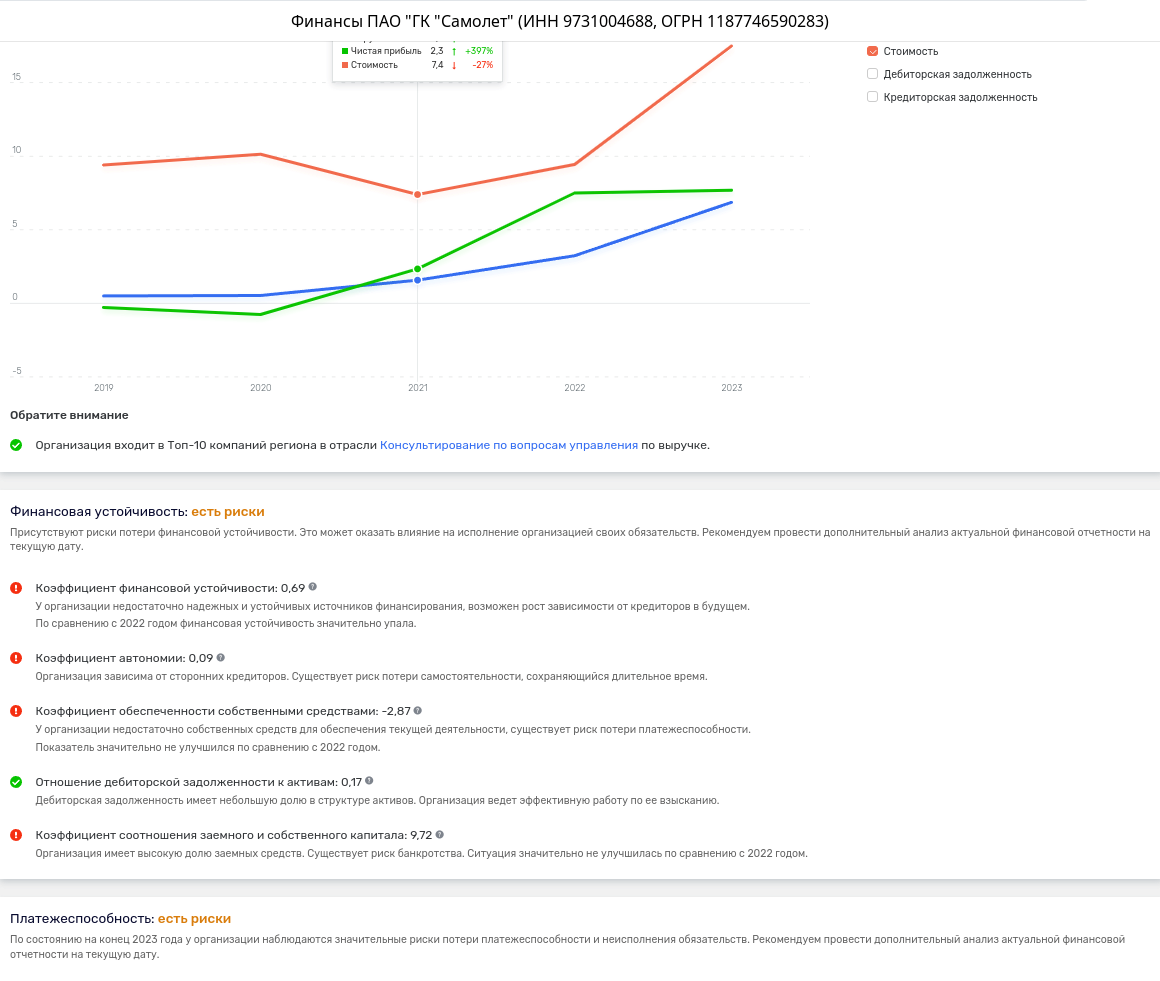Click green check icon for дебиторской задолженности

16,782
